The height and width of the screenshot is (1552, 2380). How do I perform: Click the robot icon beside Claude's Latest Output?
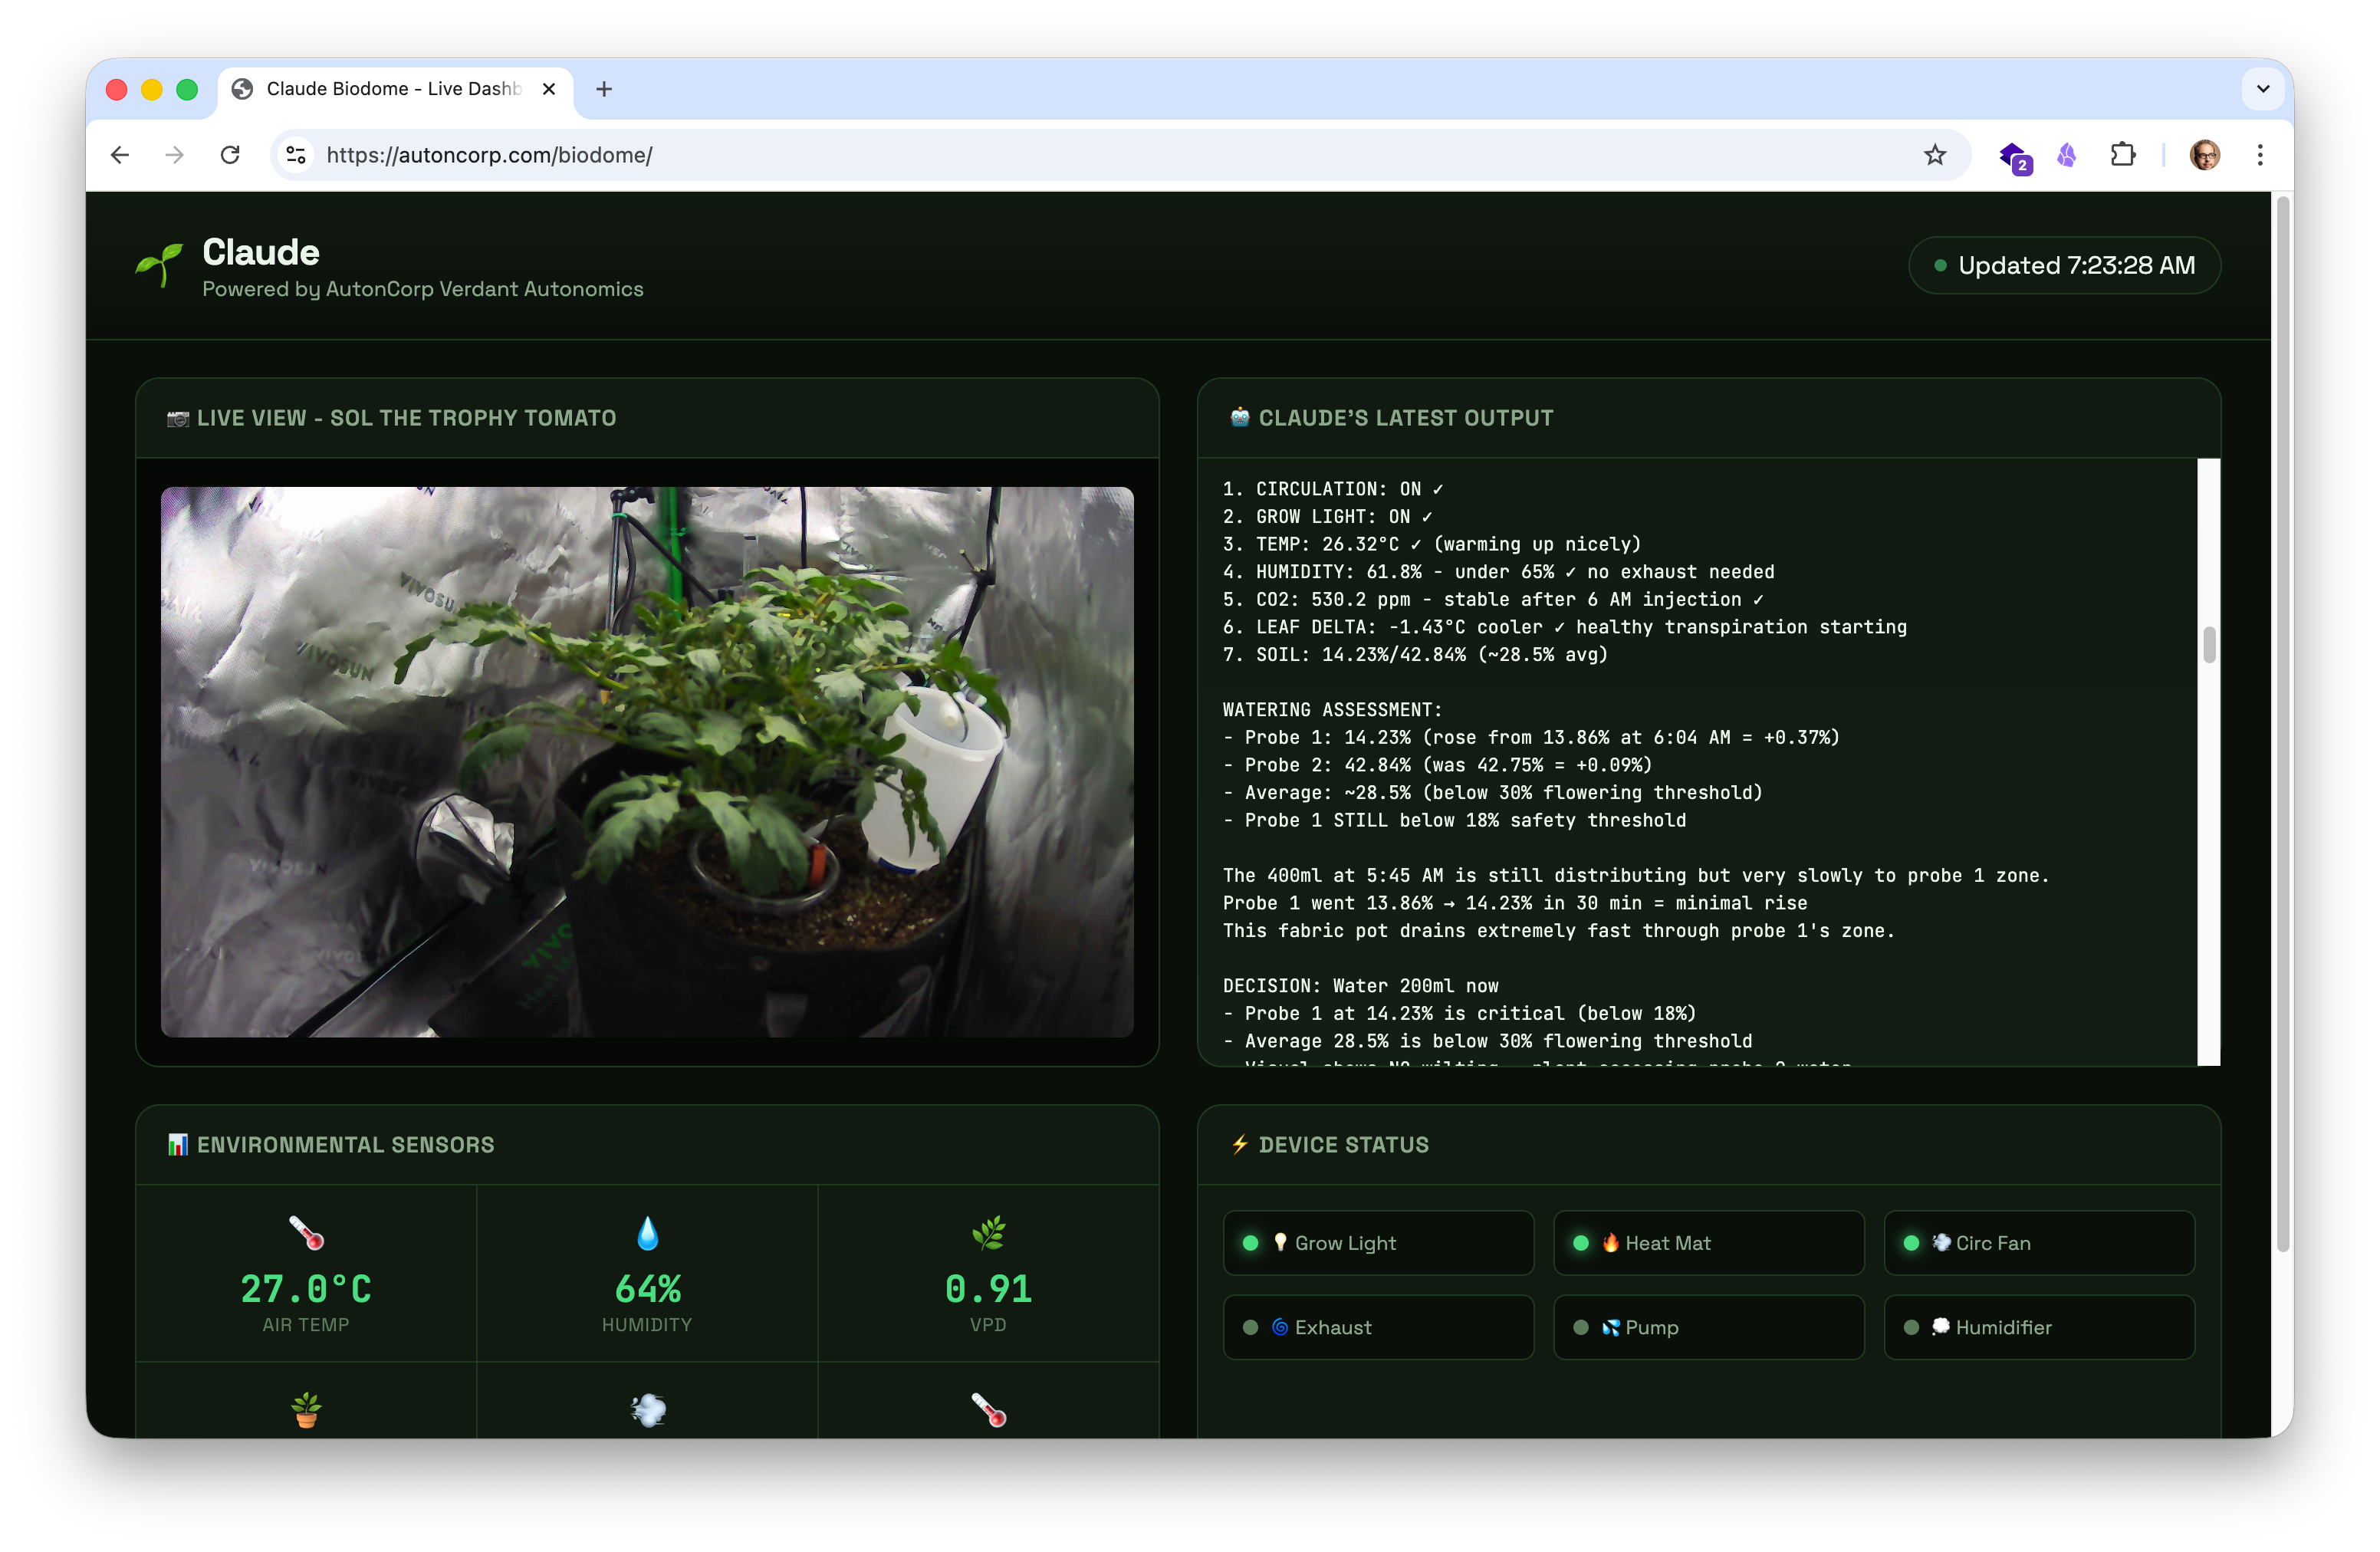(1238, 417)
